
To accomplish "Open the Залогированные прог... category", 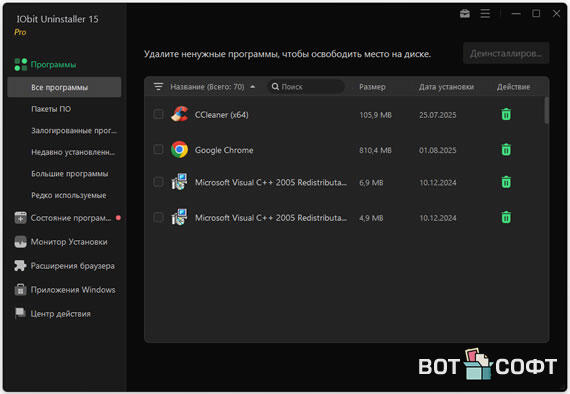I will 74,130.
